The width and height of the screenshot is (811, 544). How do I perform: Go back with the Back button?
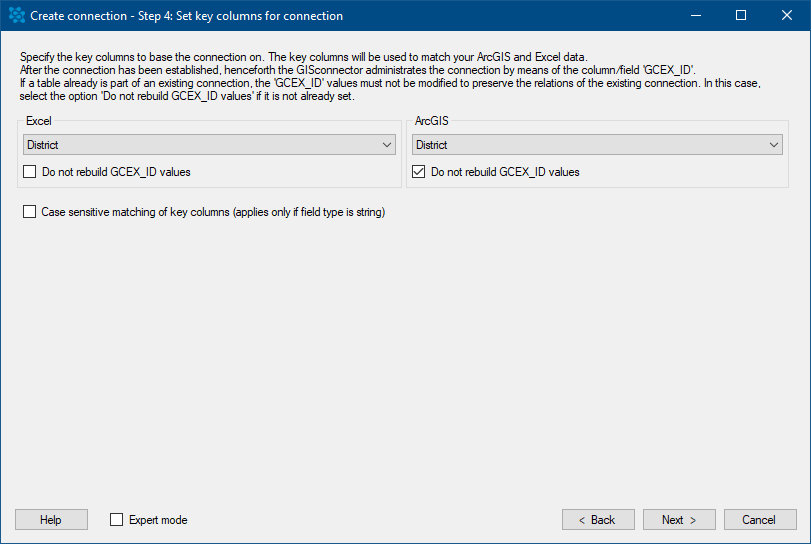(598, 520)
